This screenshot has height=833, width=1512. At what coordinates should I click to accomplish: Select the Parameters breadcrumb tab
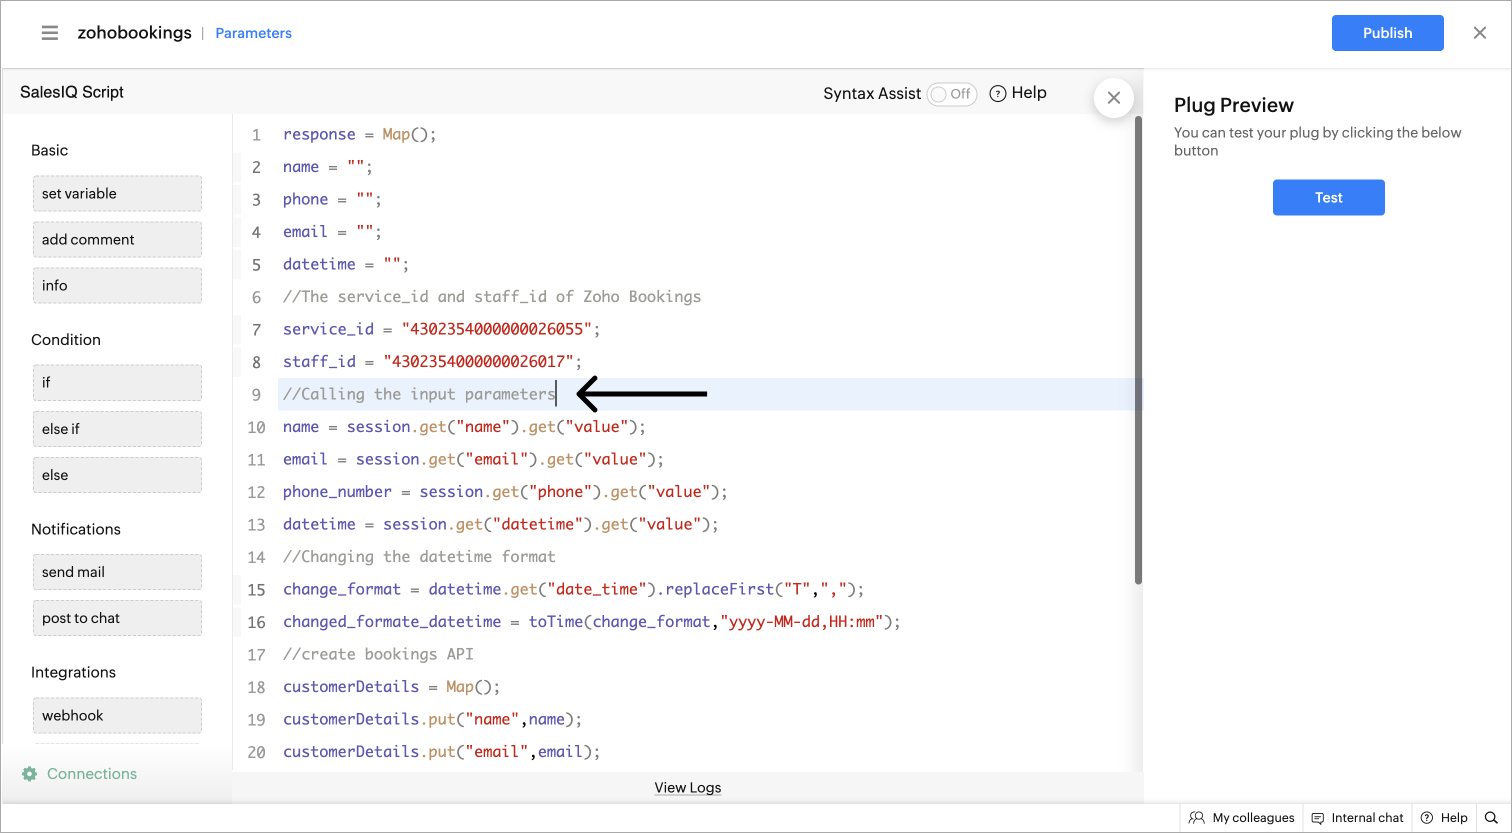point(254,33)
